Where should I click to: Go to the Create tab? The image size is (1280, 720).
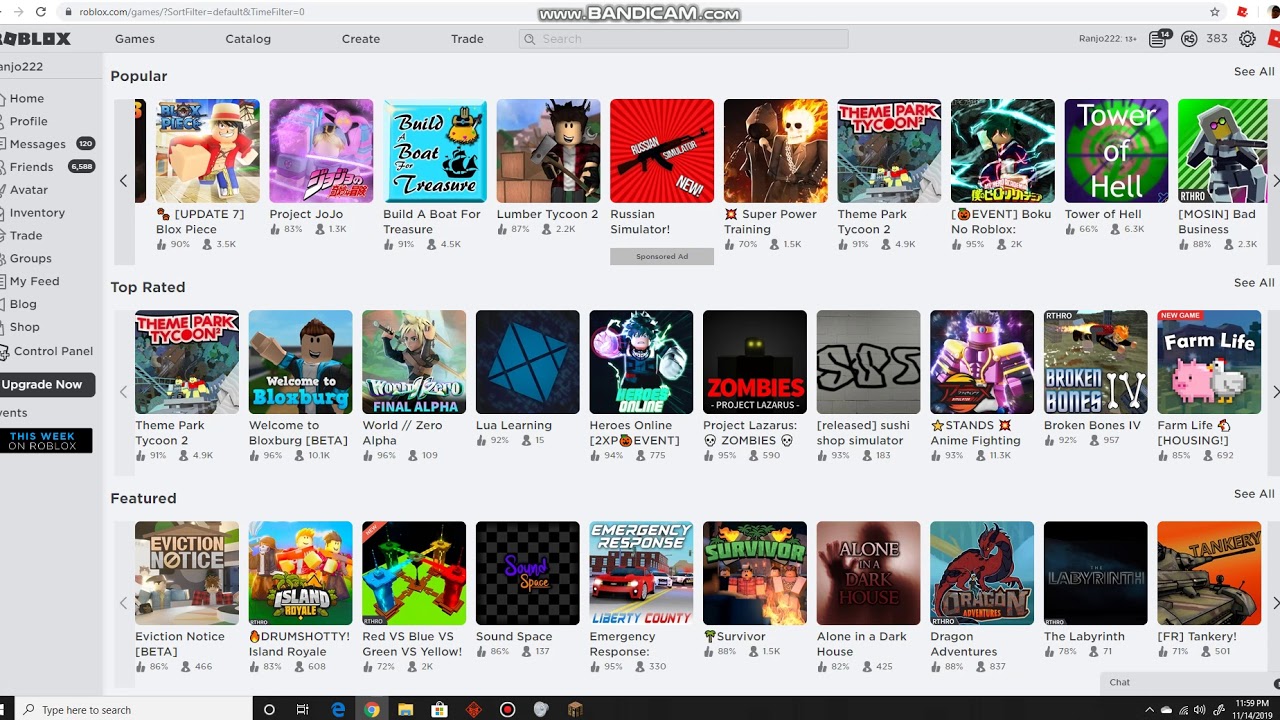pos(361,39)
